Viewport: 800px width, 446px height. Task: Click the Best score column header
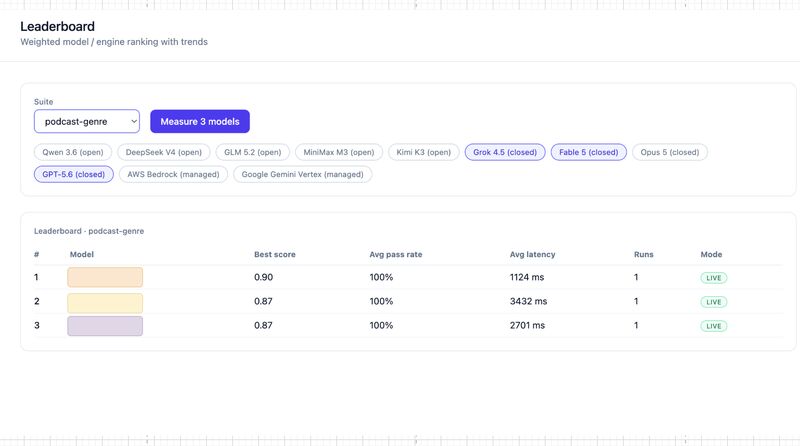(x=274, y=254)
